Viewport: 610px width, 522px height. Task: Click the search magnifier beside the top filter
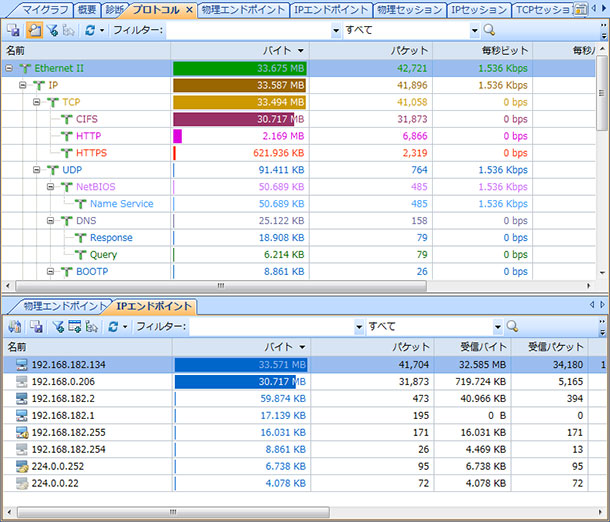coord(489,30)
